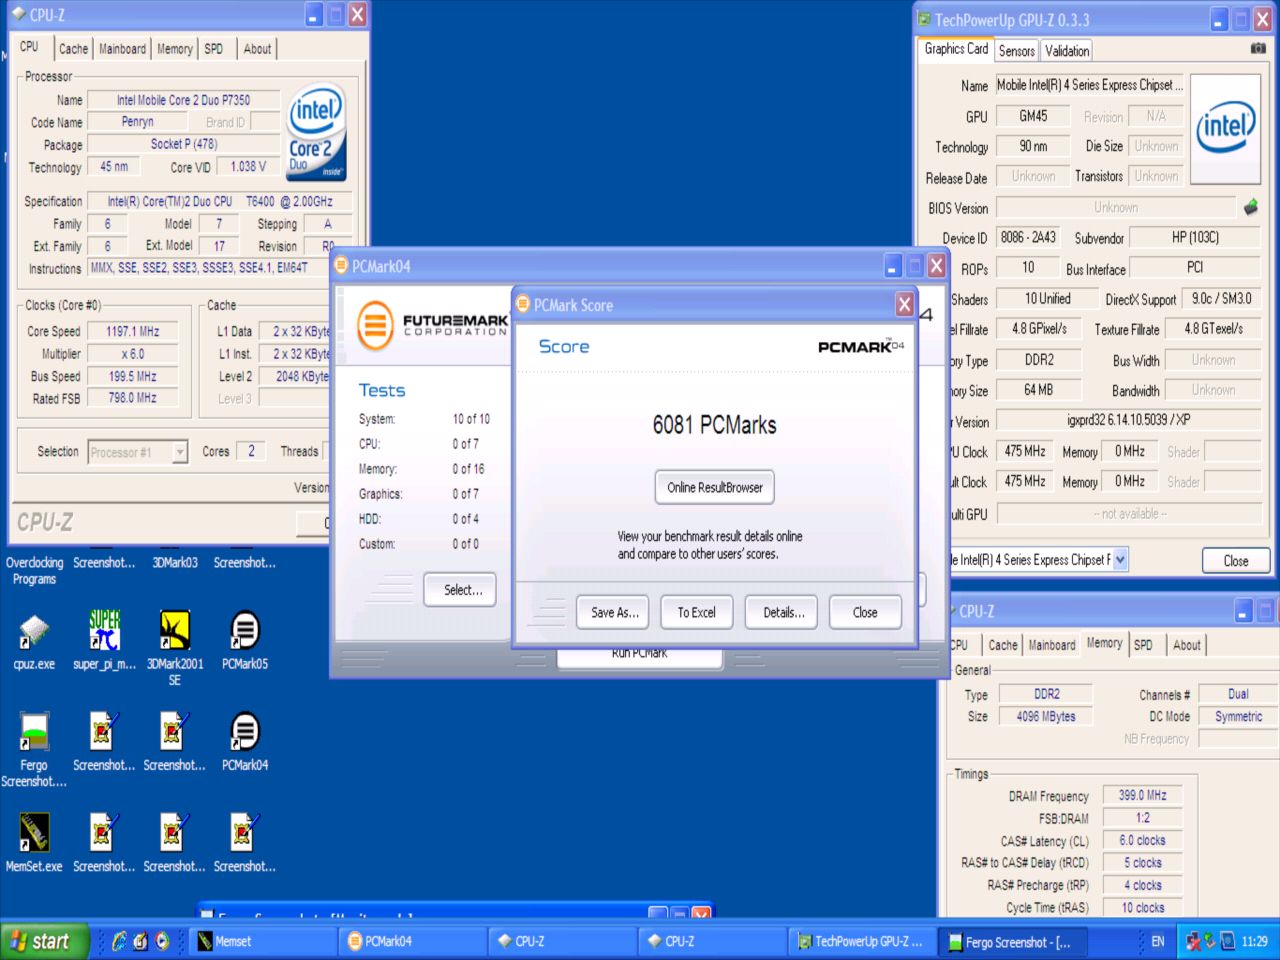
Task: Switch to PCMark04 taskbar button
Action: (412, 941)
